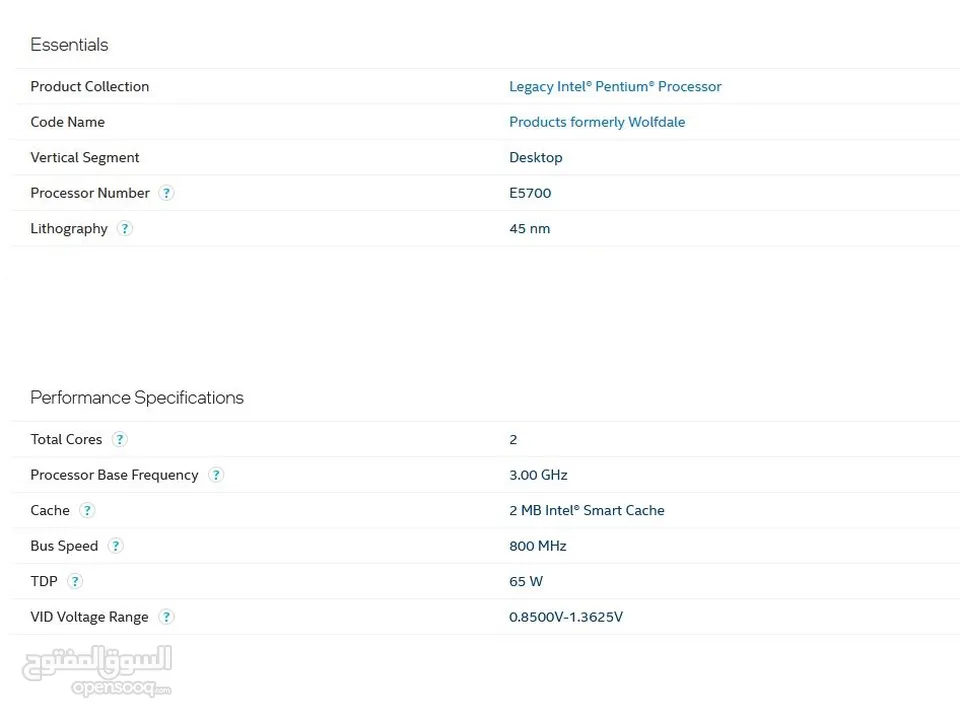Click the 800 MHz bus speed value
The height and width of the screenshot is (720, 960).
pyautogui.click(x=537, y=546)
